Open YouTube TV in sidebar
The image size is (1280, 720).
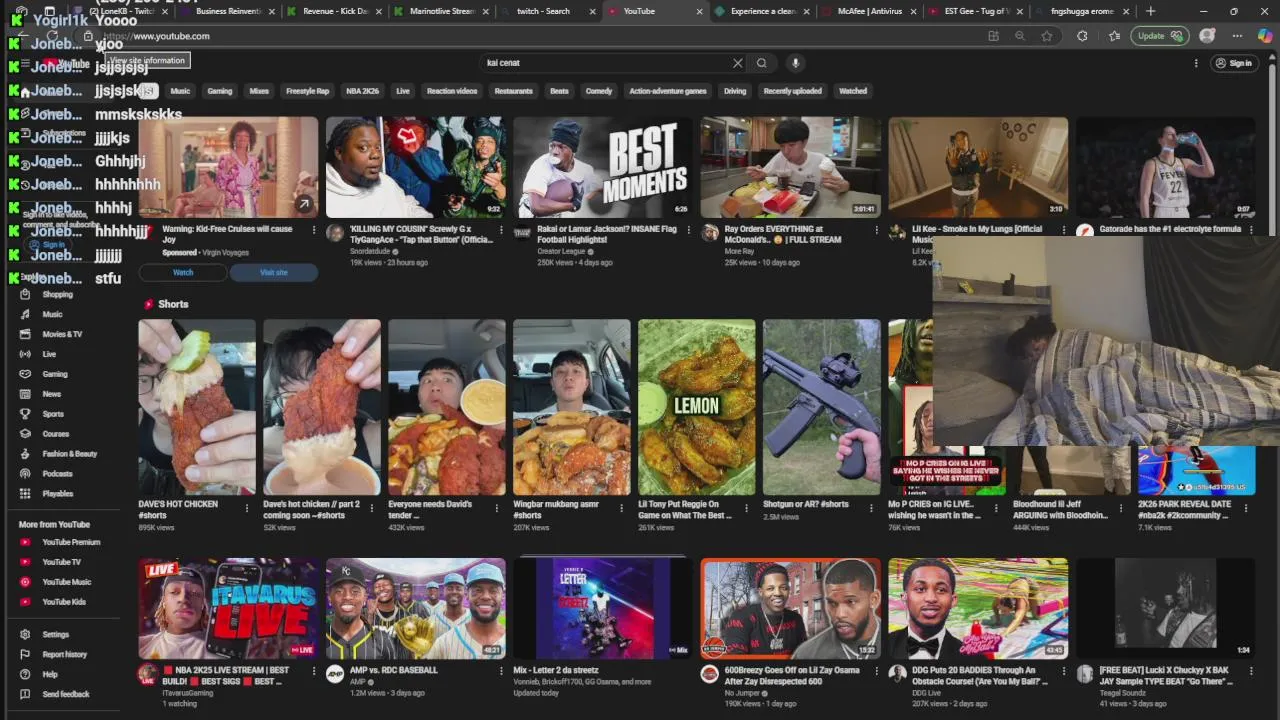pos(61,562)
